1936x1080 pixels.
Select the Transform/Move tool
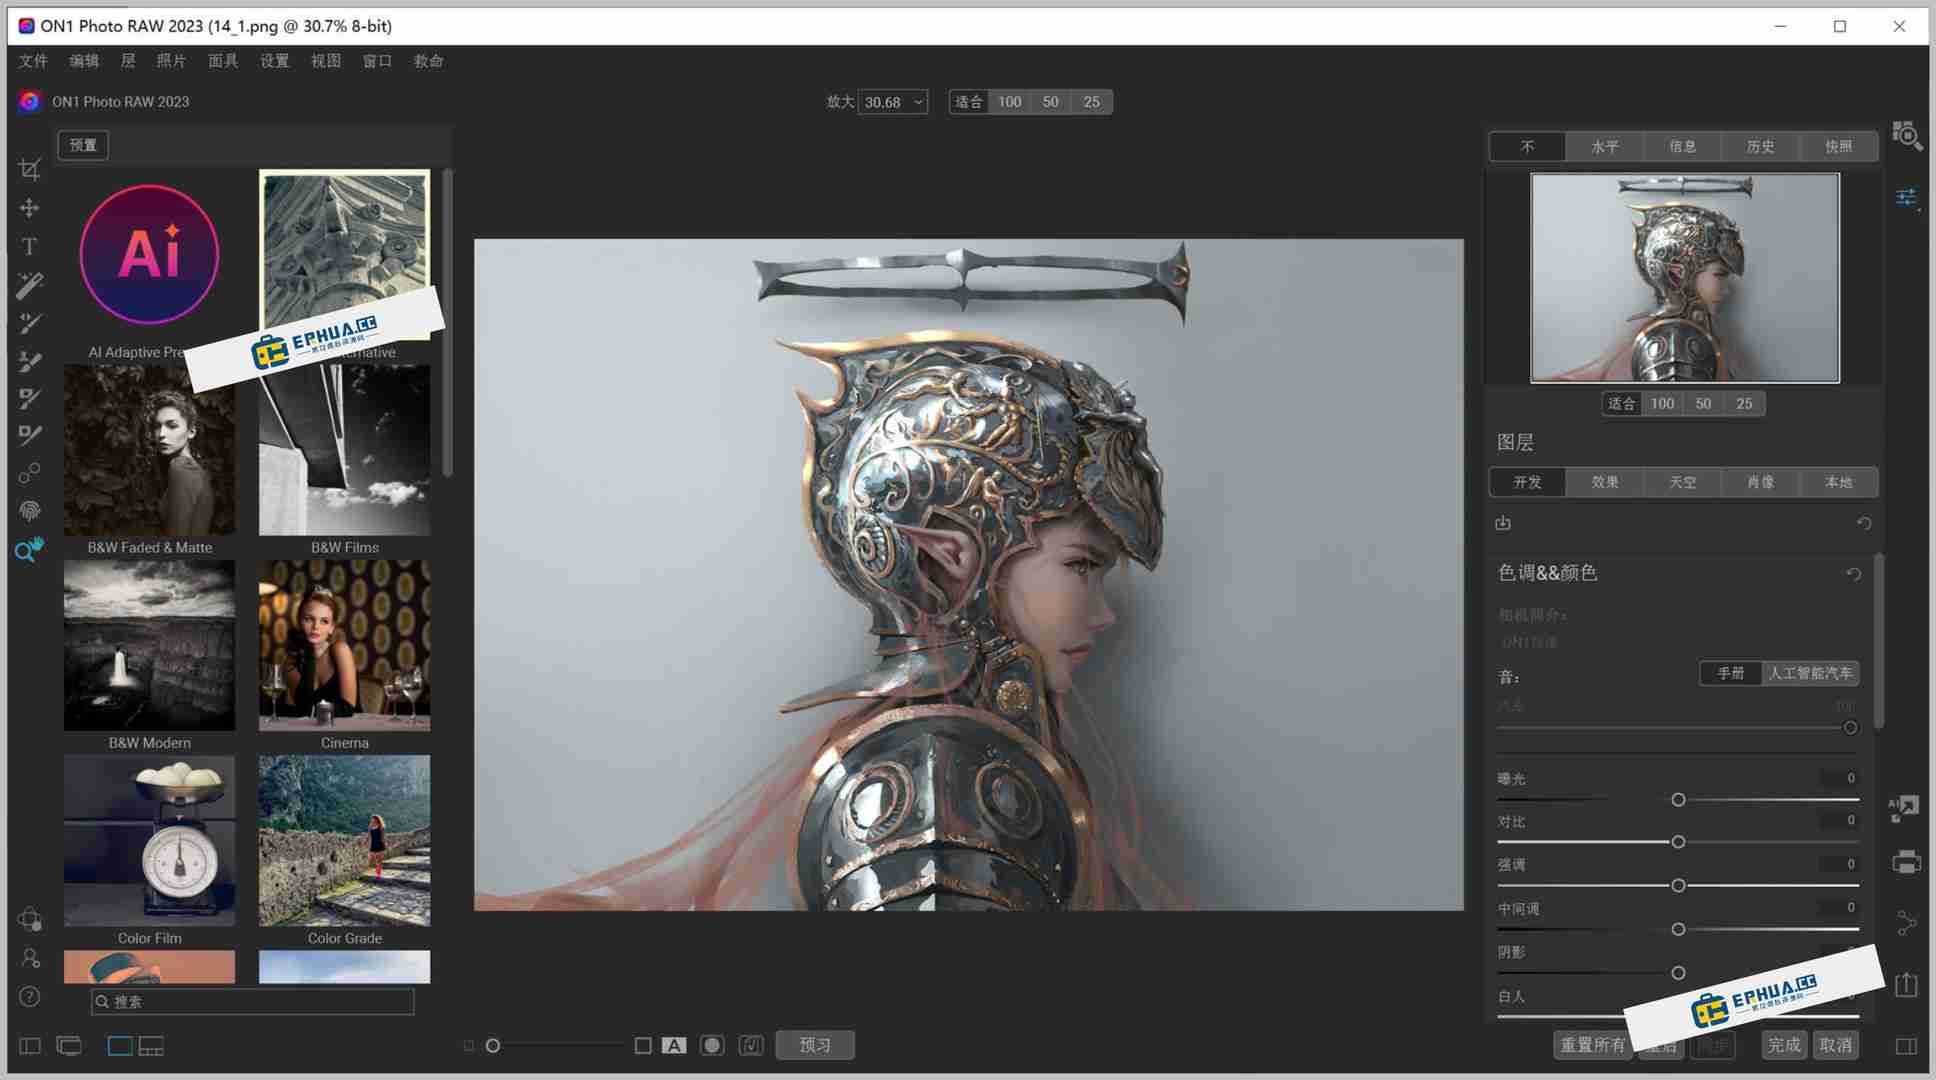[x=29, y=208]
